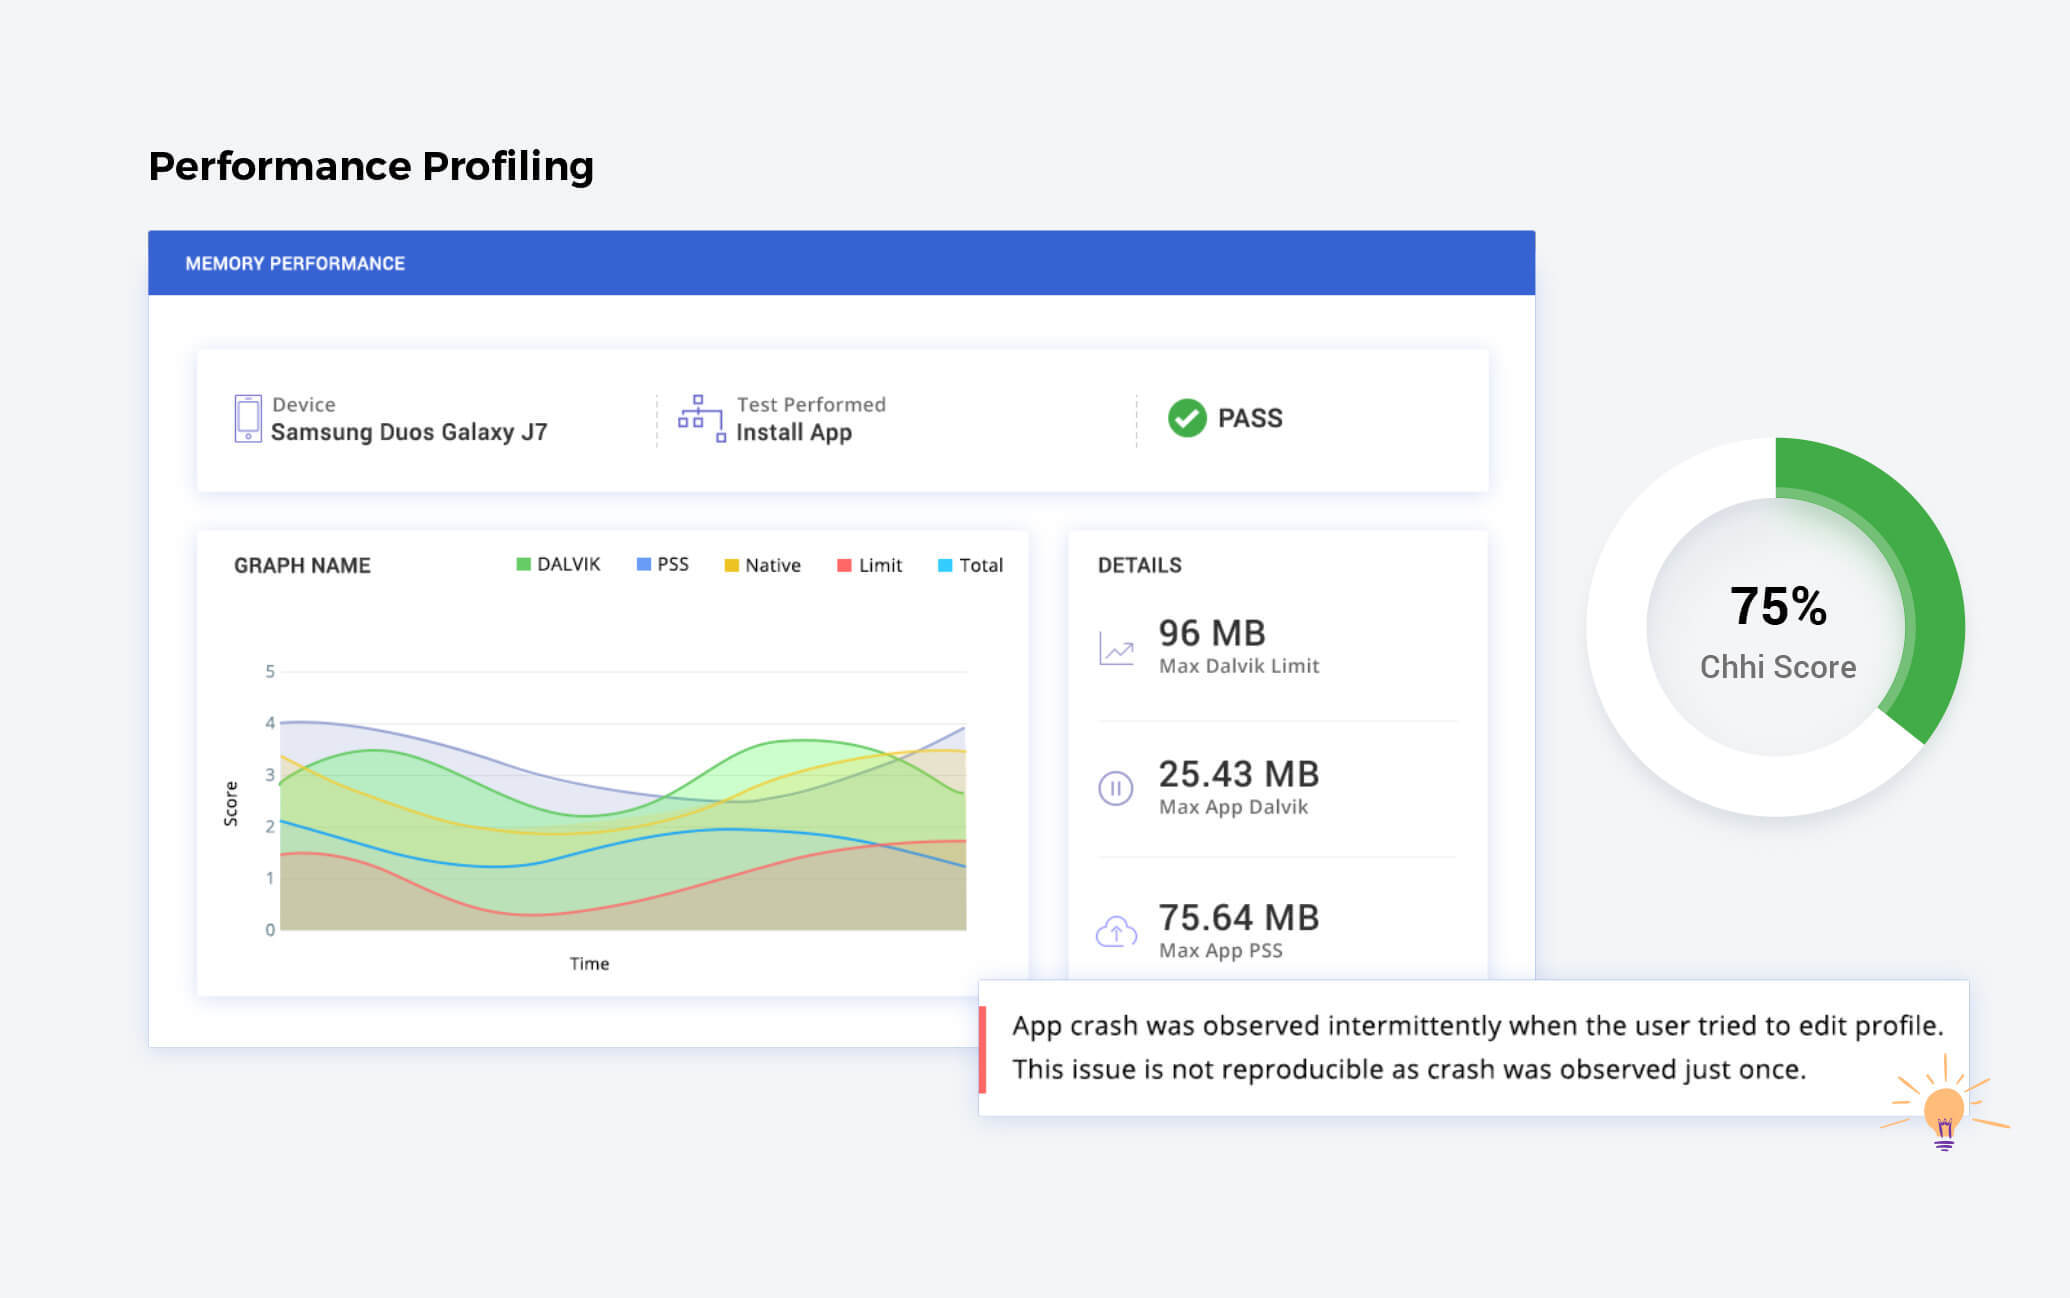This screenshot has width=2070, height=1298.
Task: Click the GRAPH NAME heading
Action: 302,565
